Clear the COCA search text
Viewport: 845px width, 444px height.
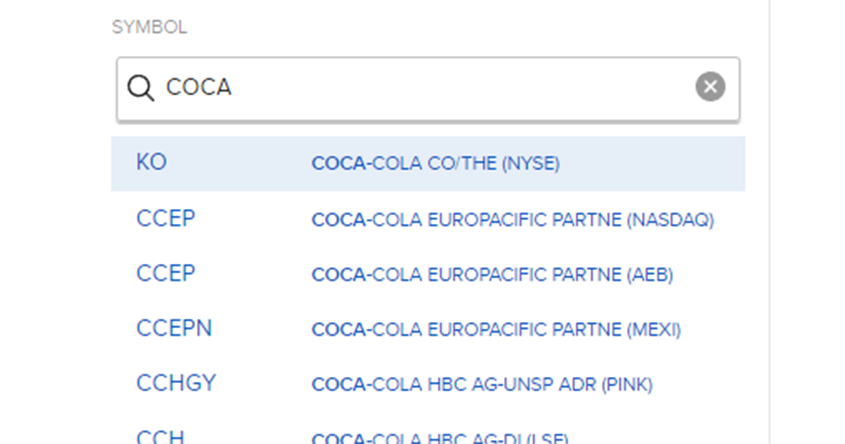pos(710,88)
